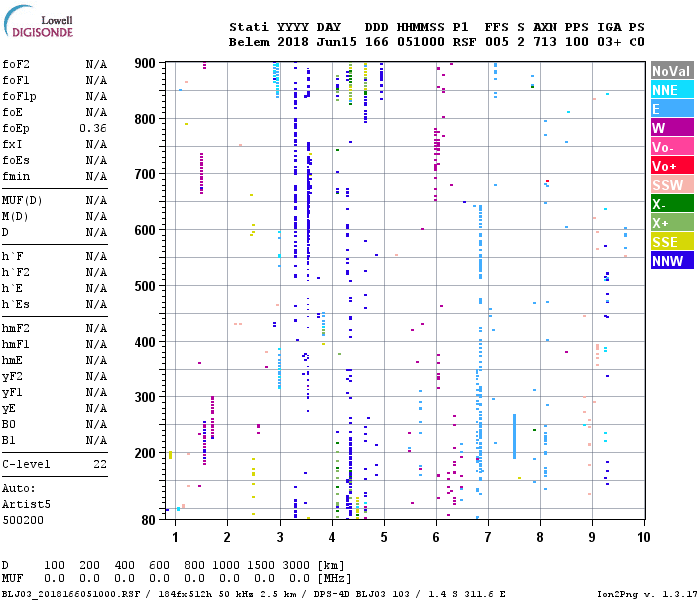Click the foF2 parameter label
Viewport: 700px width, 600px height.
tap(16, 64)
